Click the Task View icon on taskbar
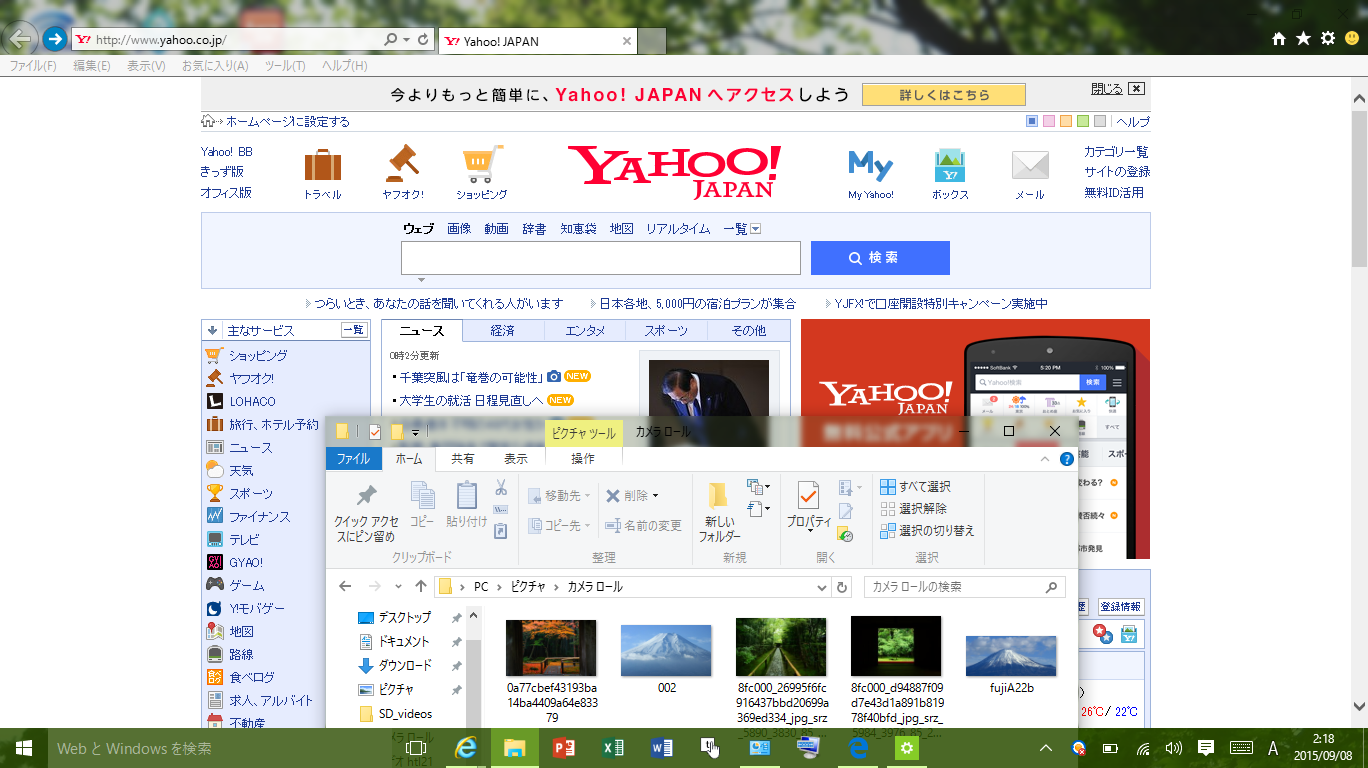This screenshot has width=1368, height=768. click(x=416, y=747)
